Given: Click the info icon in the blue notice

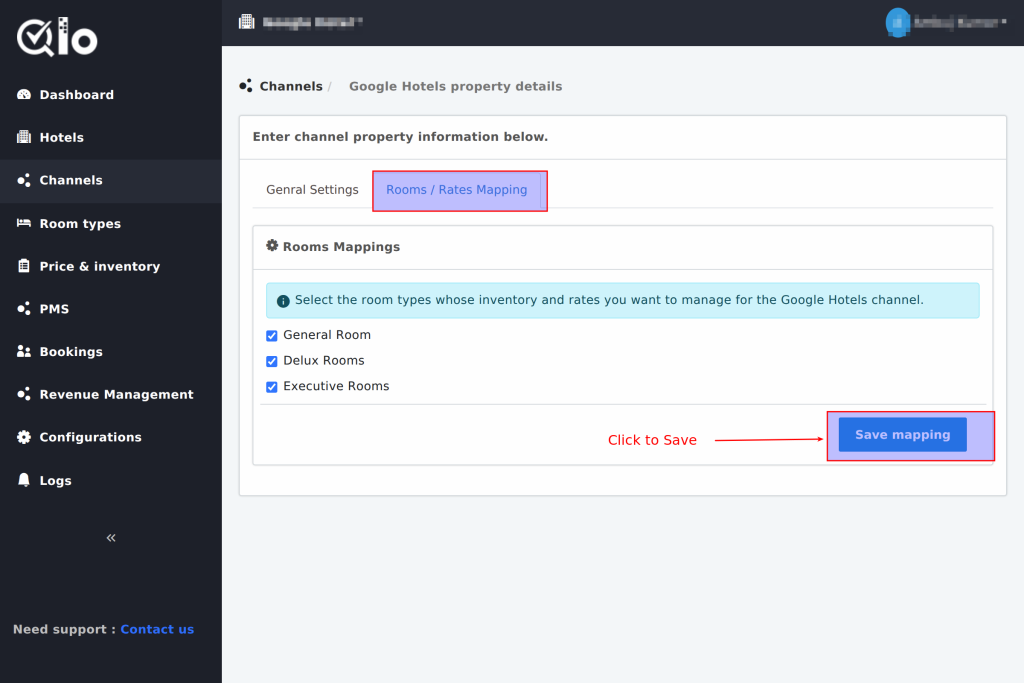Looking at the screenshot, I should [x=283, y=301].
